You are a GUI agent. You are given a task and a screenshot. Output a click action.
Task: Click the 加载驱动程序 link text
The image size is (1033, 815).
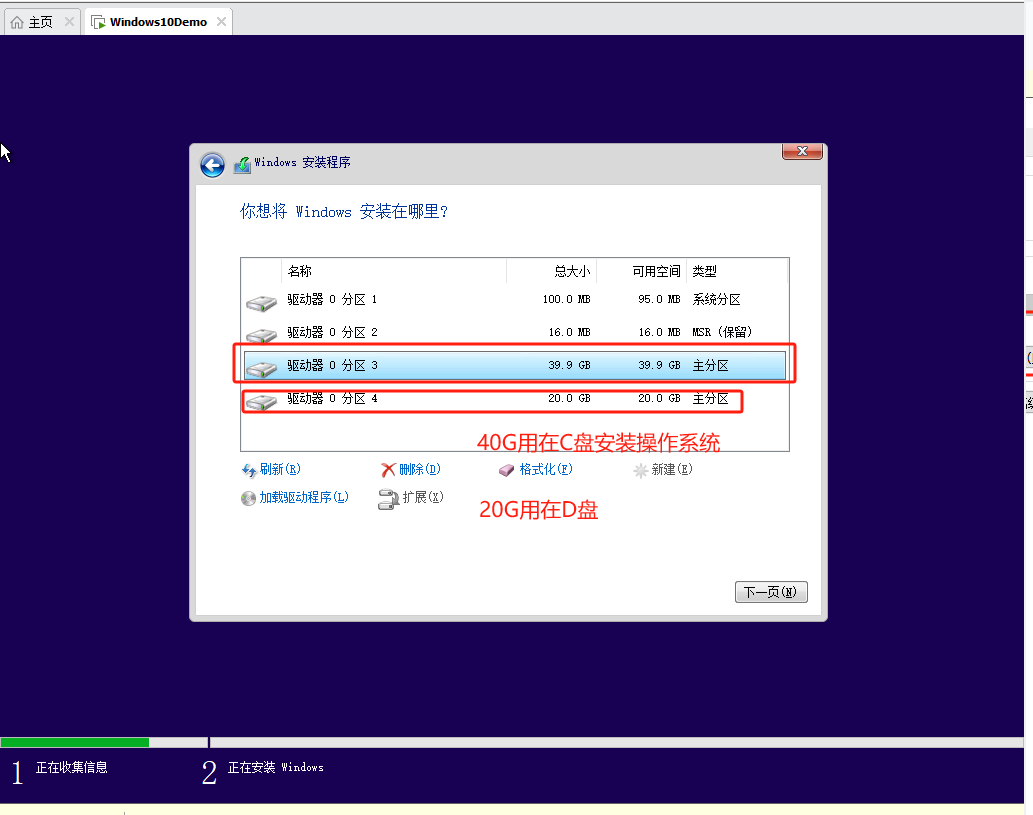[304, 498]
